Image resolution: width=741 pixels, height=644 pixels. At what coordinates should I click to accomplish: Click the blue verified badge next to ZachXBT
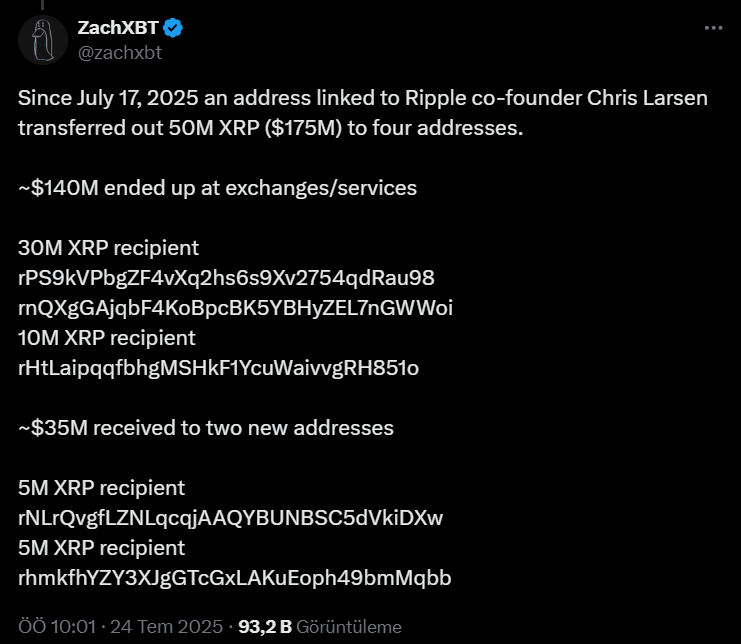coord(170,28)
